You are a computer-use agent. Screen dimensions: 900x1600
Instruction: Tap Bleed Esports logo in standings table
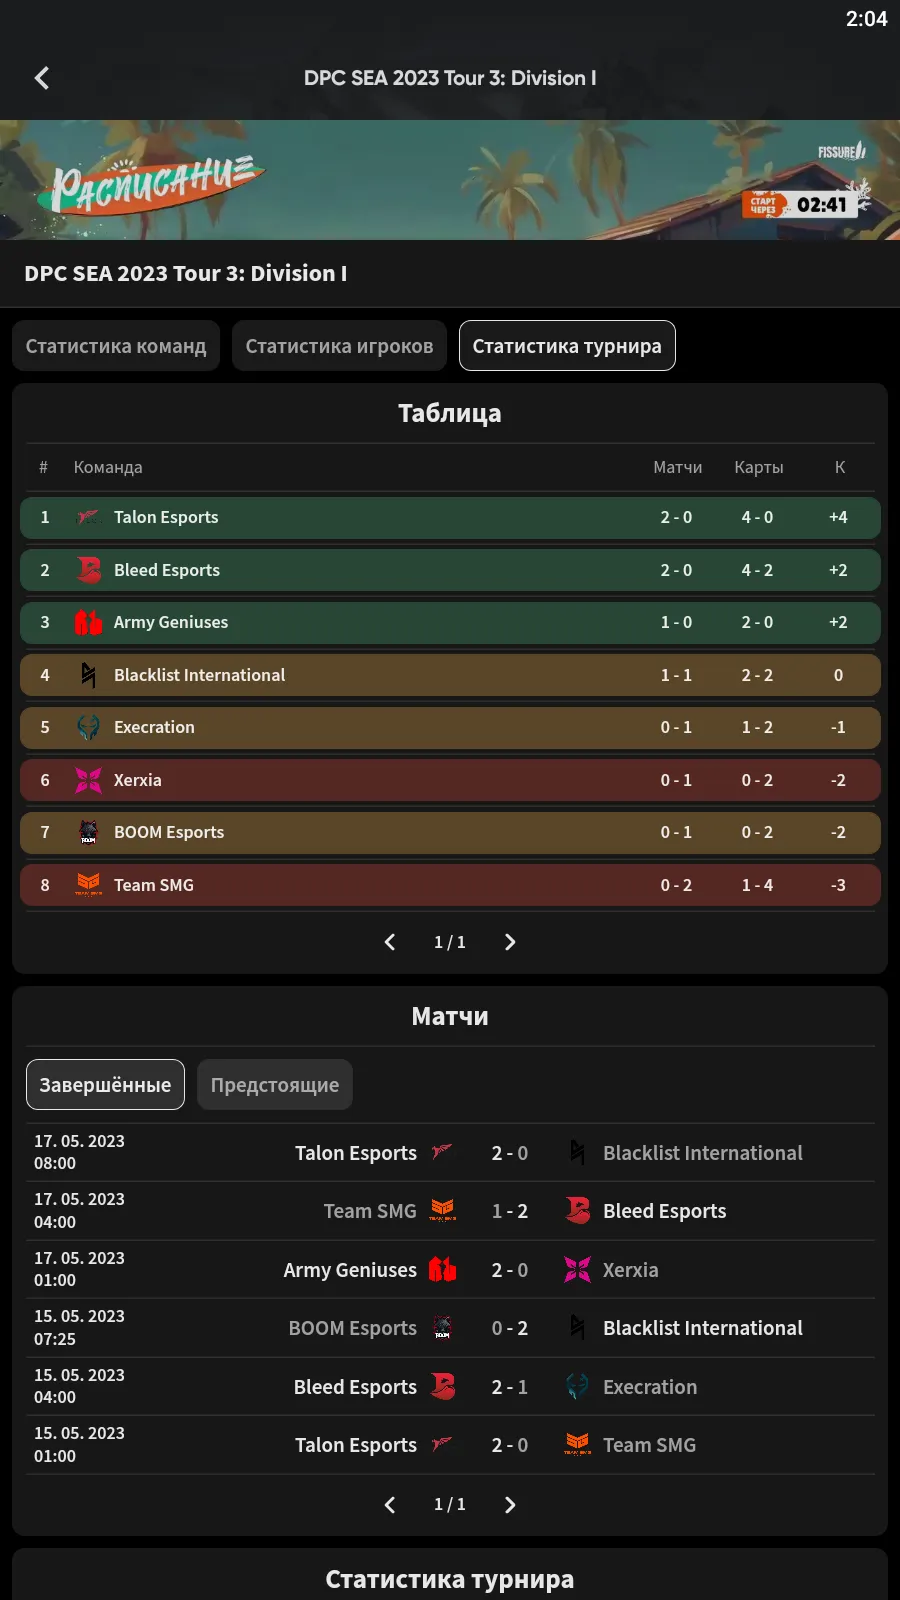pos(88,570)
